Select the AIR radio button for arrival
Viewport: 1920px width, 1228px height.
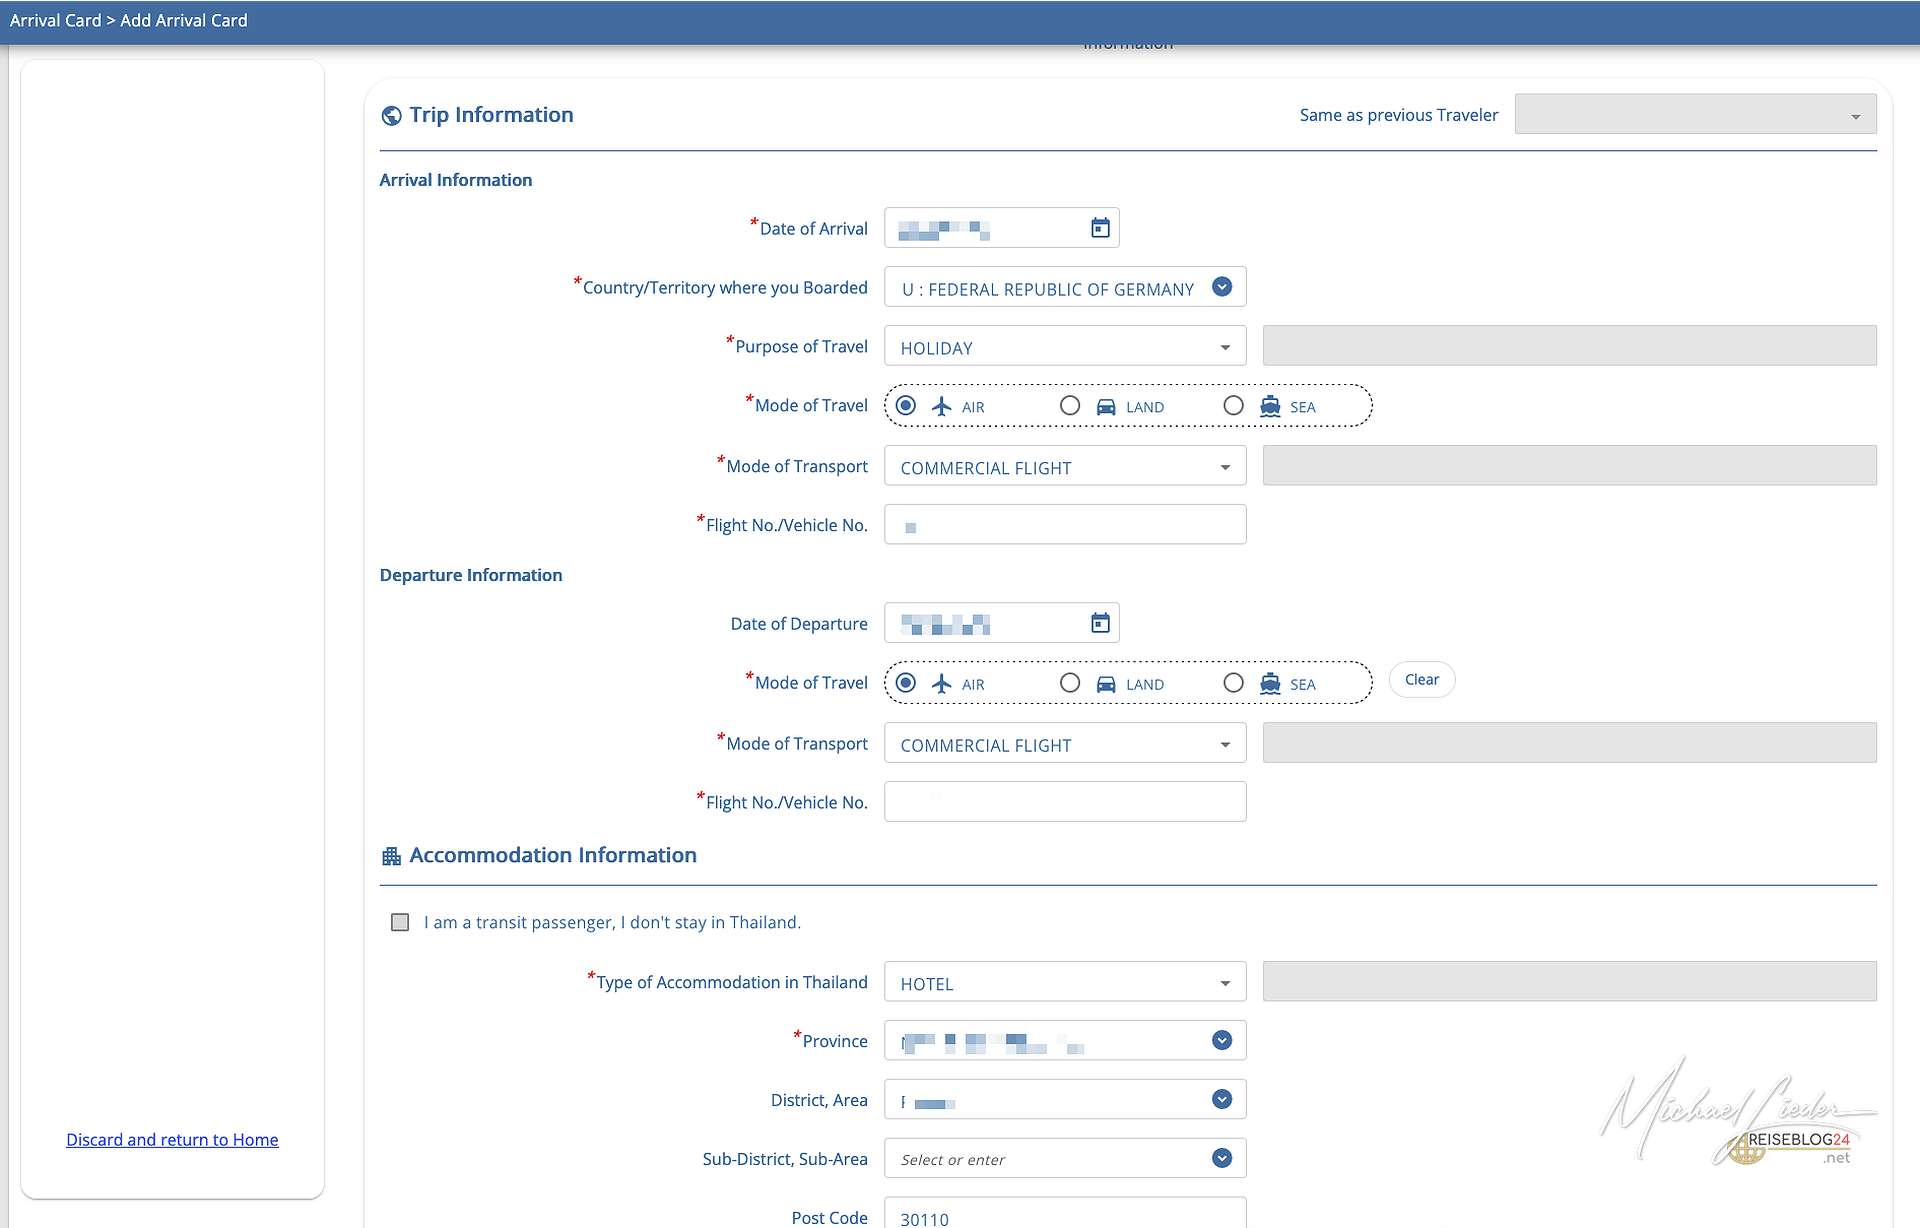[906, 406]
